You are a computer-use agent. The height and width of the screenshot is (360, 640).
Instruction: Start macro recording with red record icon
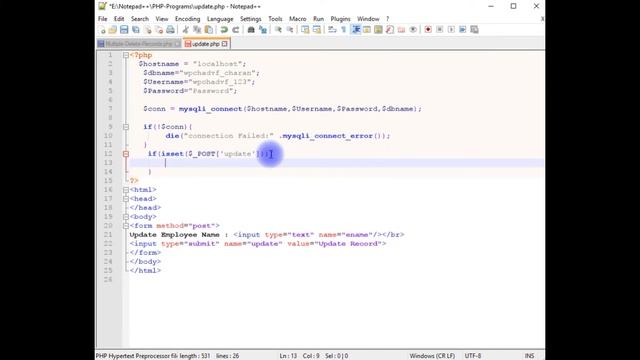pos(428,30)
